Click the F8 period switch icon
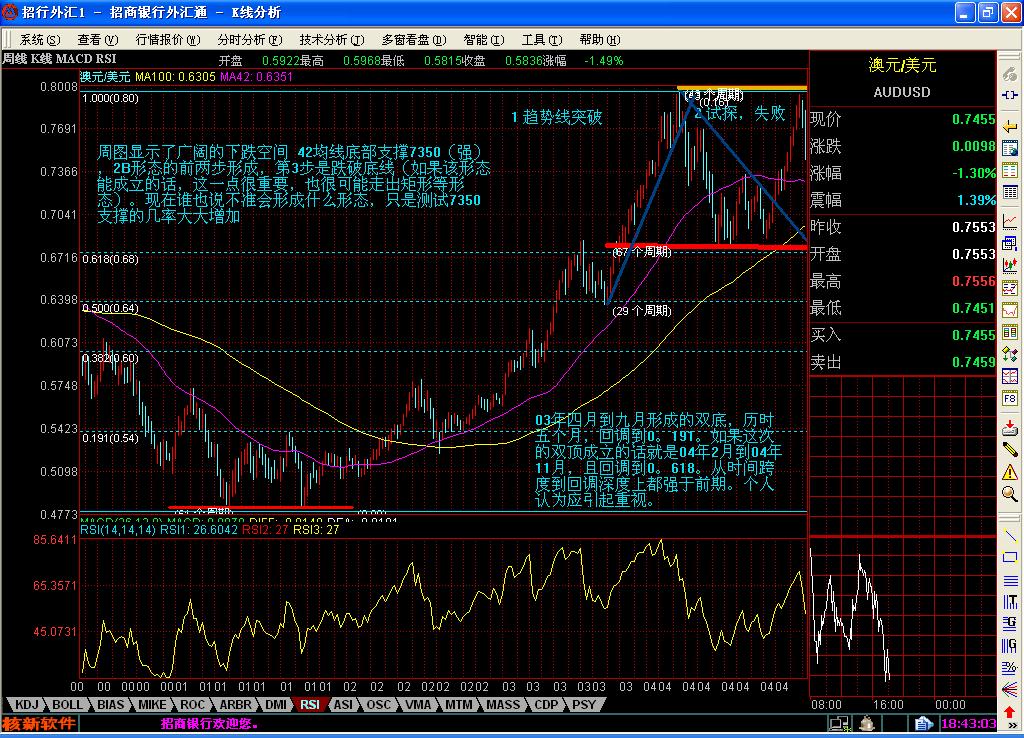 1010,398
